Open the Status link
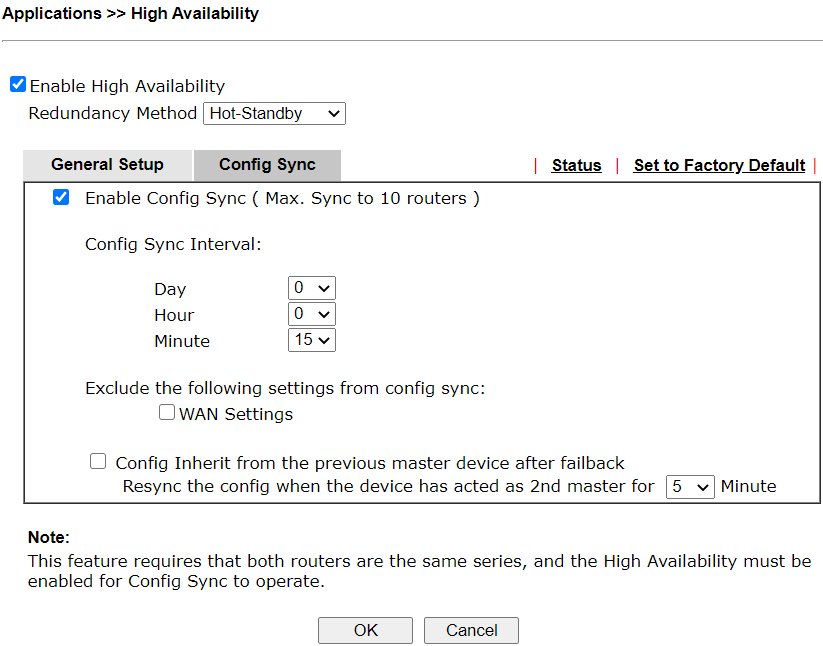This screenshot has width=823, height=646. pos(576,166)
